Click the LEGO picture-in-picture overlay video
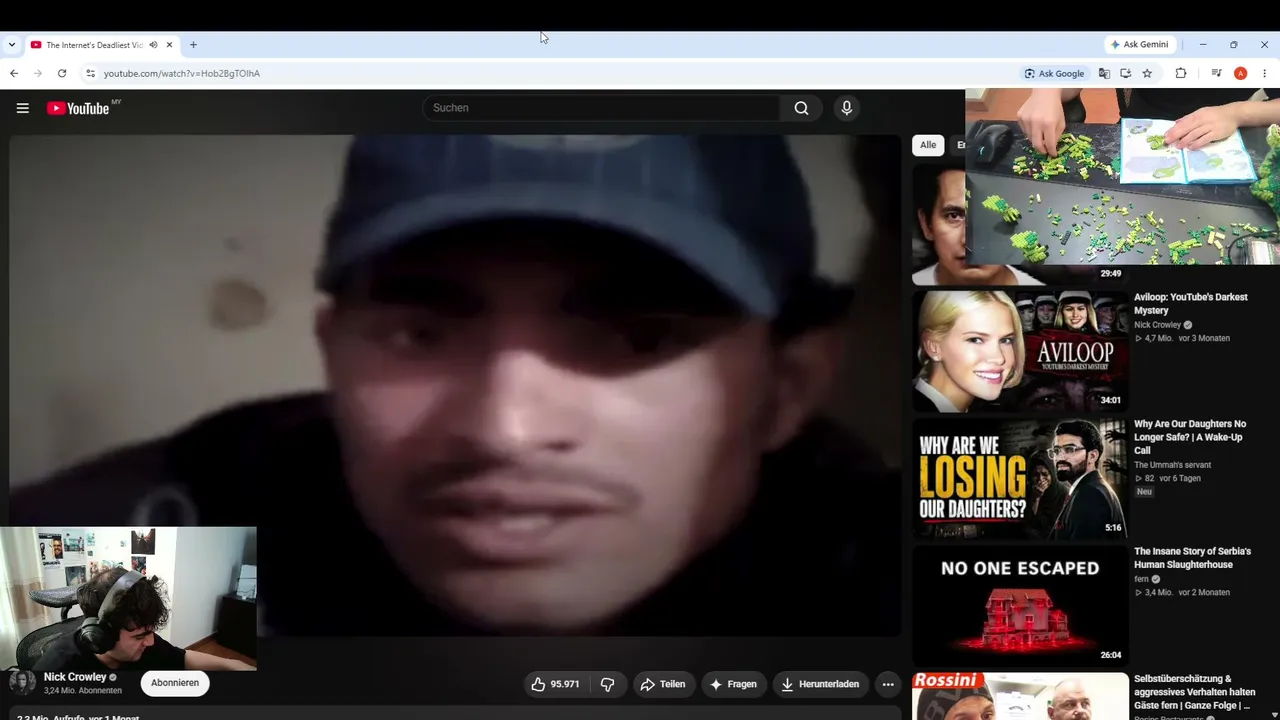Screen dimensions: 1280x720 click(1122, 176)
